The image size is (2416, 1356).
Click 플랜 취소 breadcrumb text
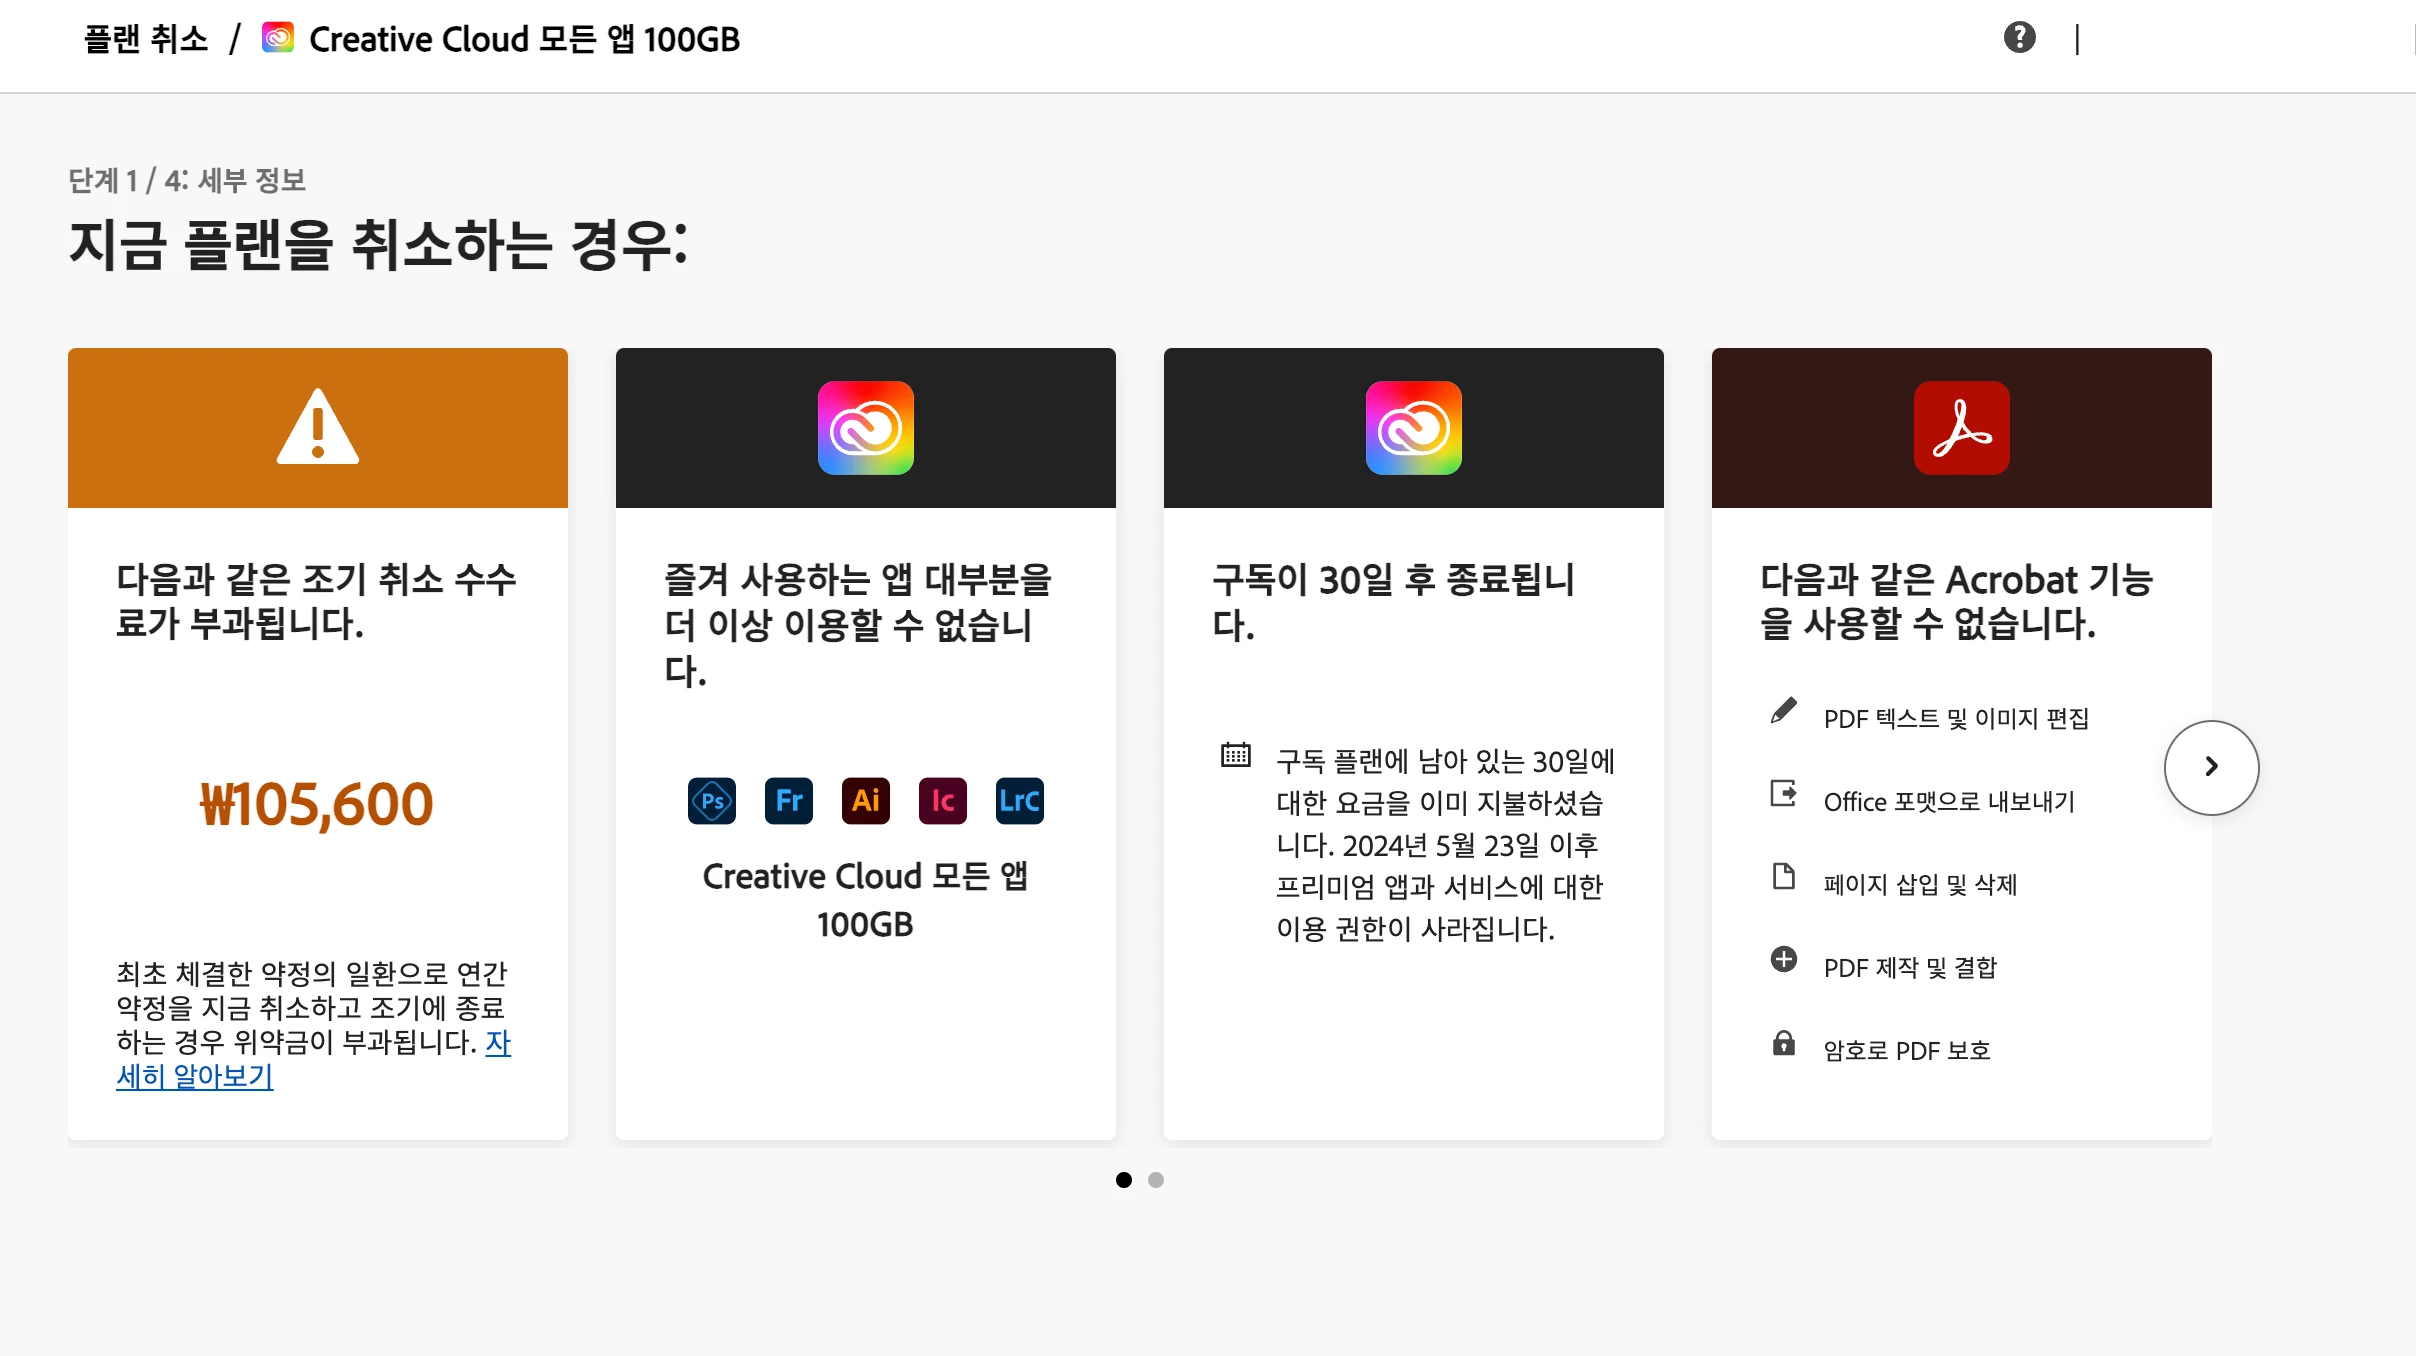click(x=146, y=40)
